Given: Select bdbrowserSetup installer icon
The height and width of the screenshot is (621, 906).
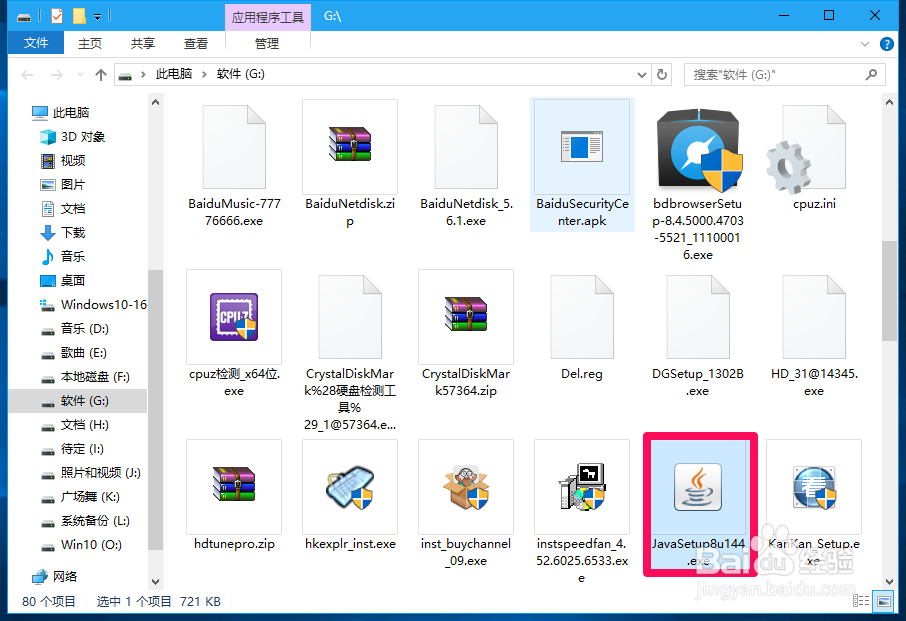Looking at the screenshot, I should coord(698,150).
